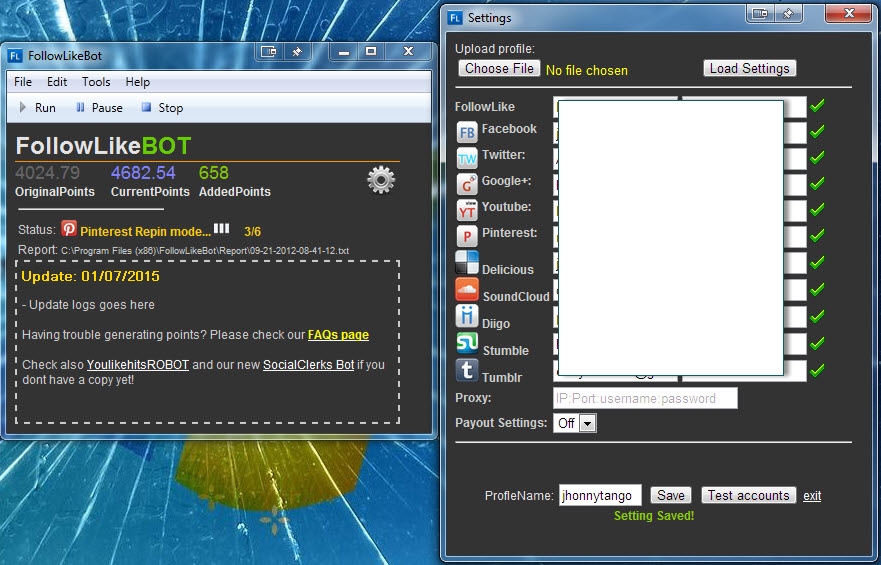Click pin icon in FollowLikeBot title bar
This screenshot has width=881, height=565.
coord(297,52)
